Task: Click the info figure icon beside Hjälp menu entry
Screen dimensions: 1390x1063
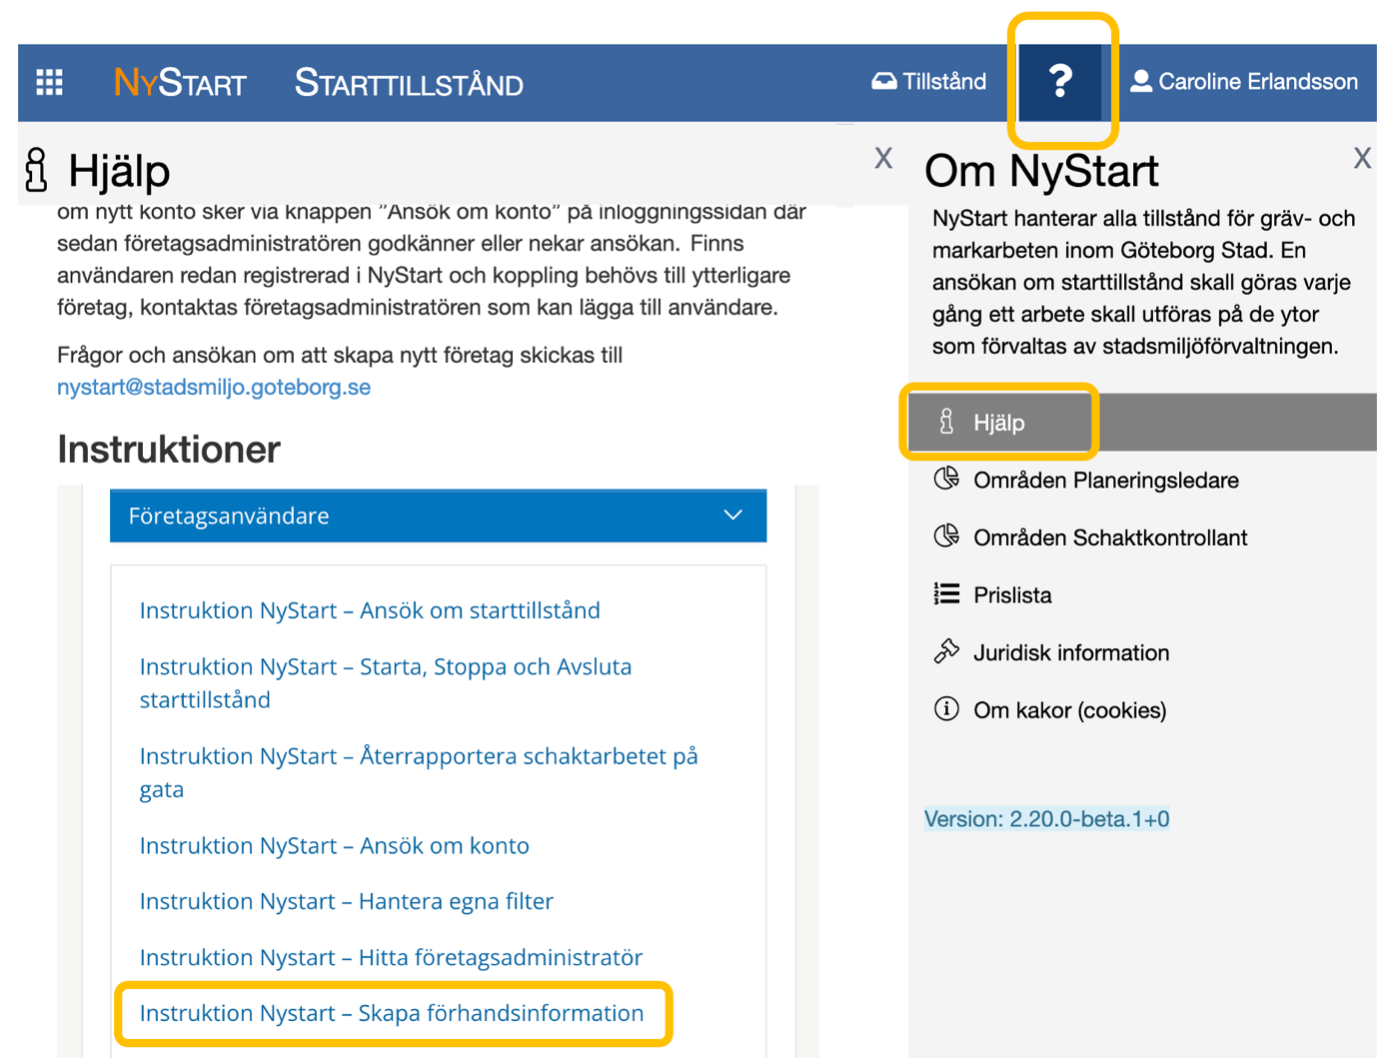Action: coord(946,421)
